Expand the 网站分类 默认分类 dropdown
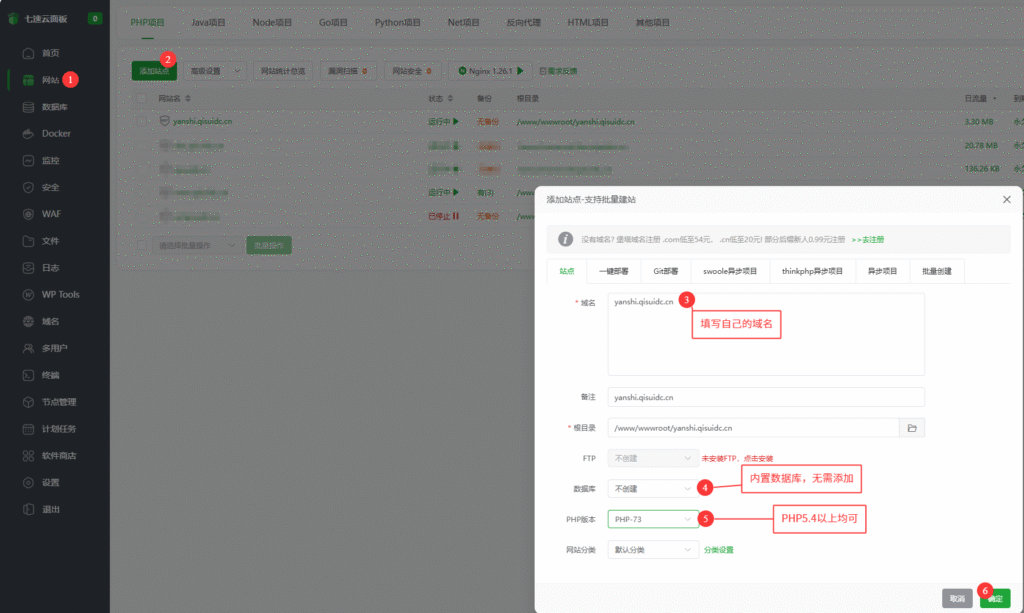The height and width of the screenshot is (613, 1024). point(652,549)
